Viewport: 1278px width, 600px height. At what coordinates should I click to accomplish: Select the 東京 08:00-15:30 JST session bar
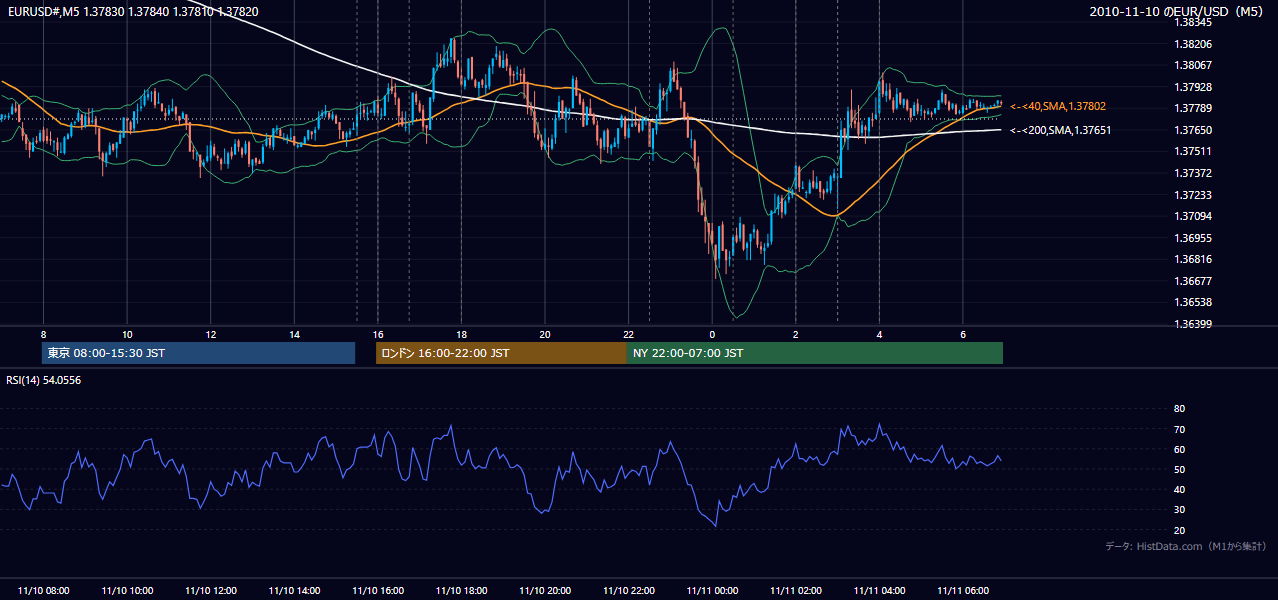click(x=199, y=353)
